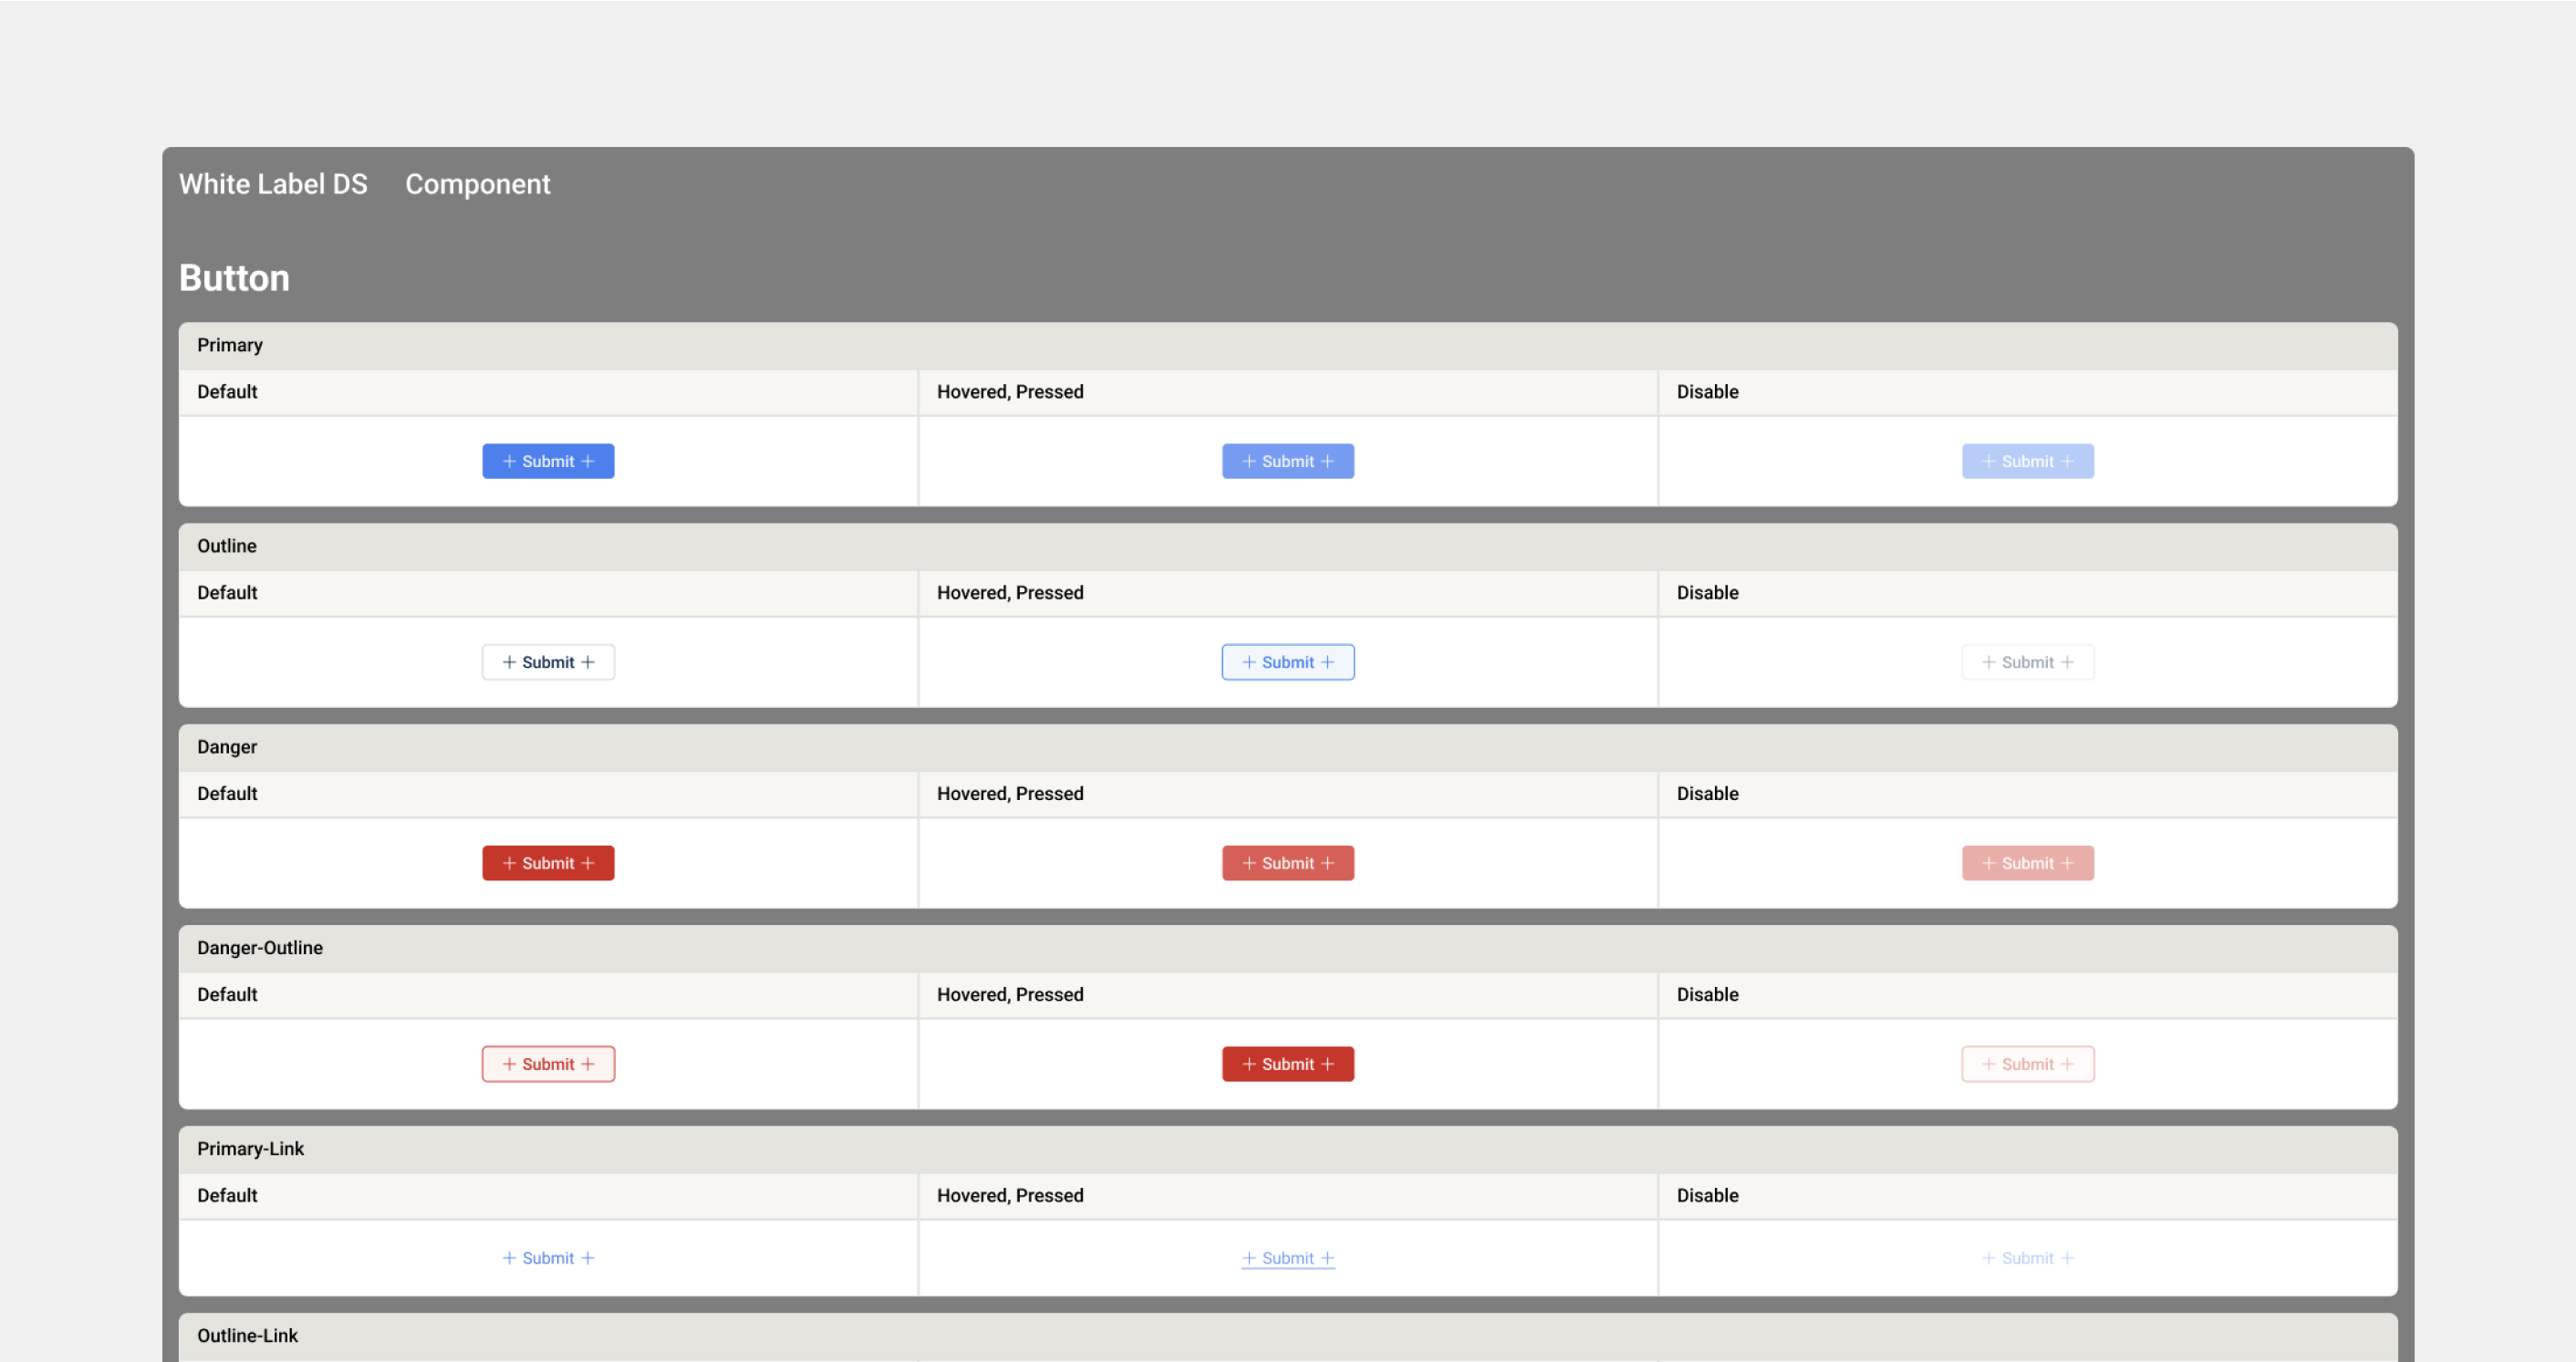Click the Danger Hovered, Pressed Submit button
The image size is (2576, 1362).
(1288, 863)
